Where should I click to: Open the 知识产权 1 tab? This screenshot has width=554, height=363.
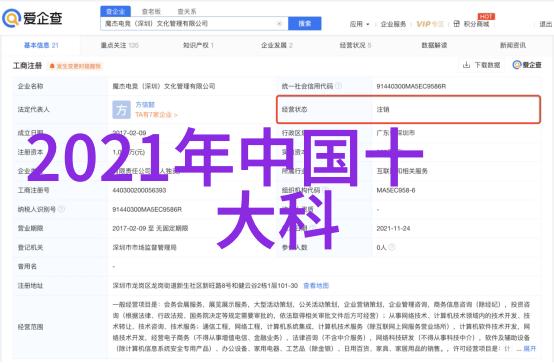click(x=198, y=45)
